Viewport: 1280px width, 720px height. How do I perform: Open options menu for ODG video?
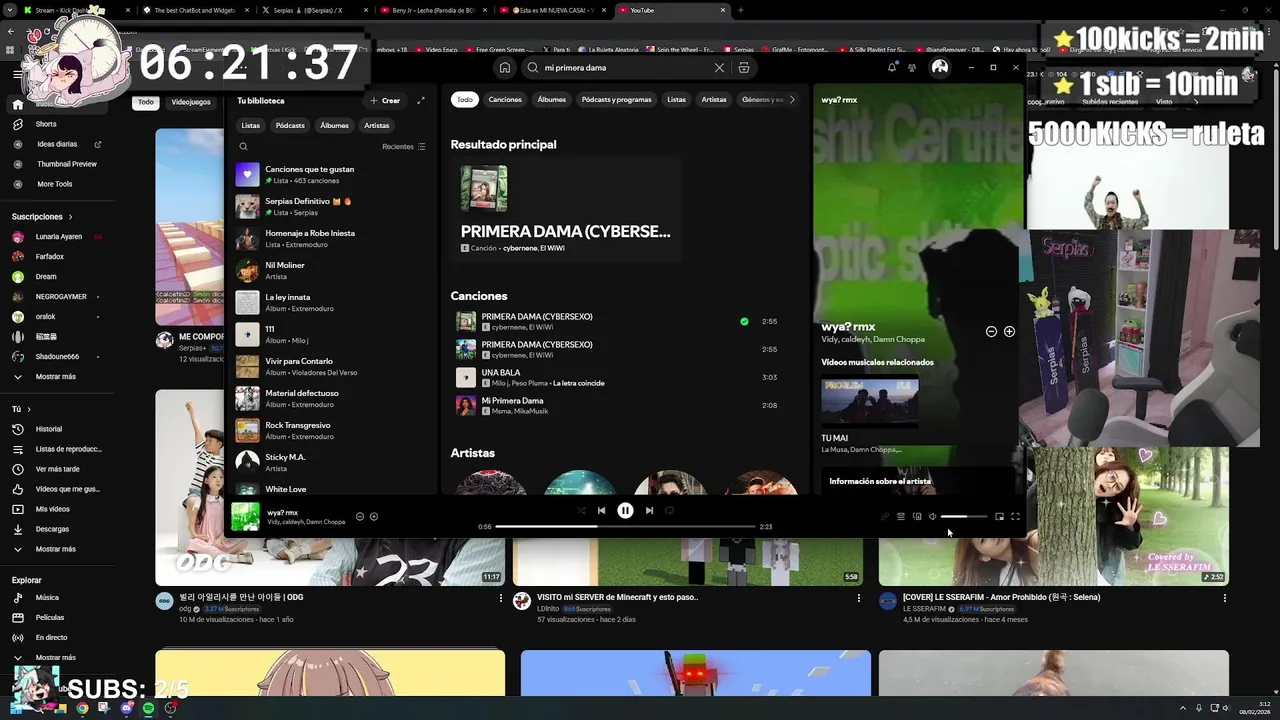(501, 598)
